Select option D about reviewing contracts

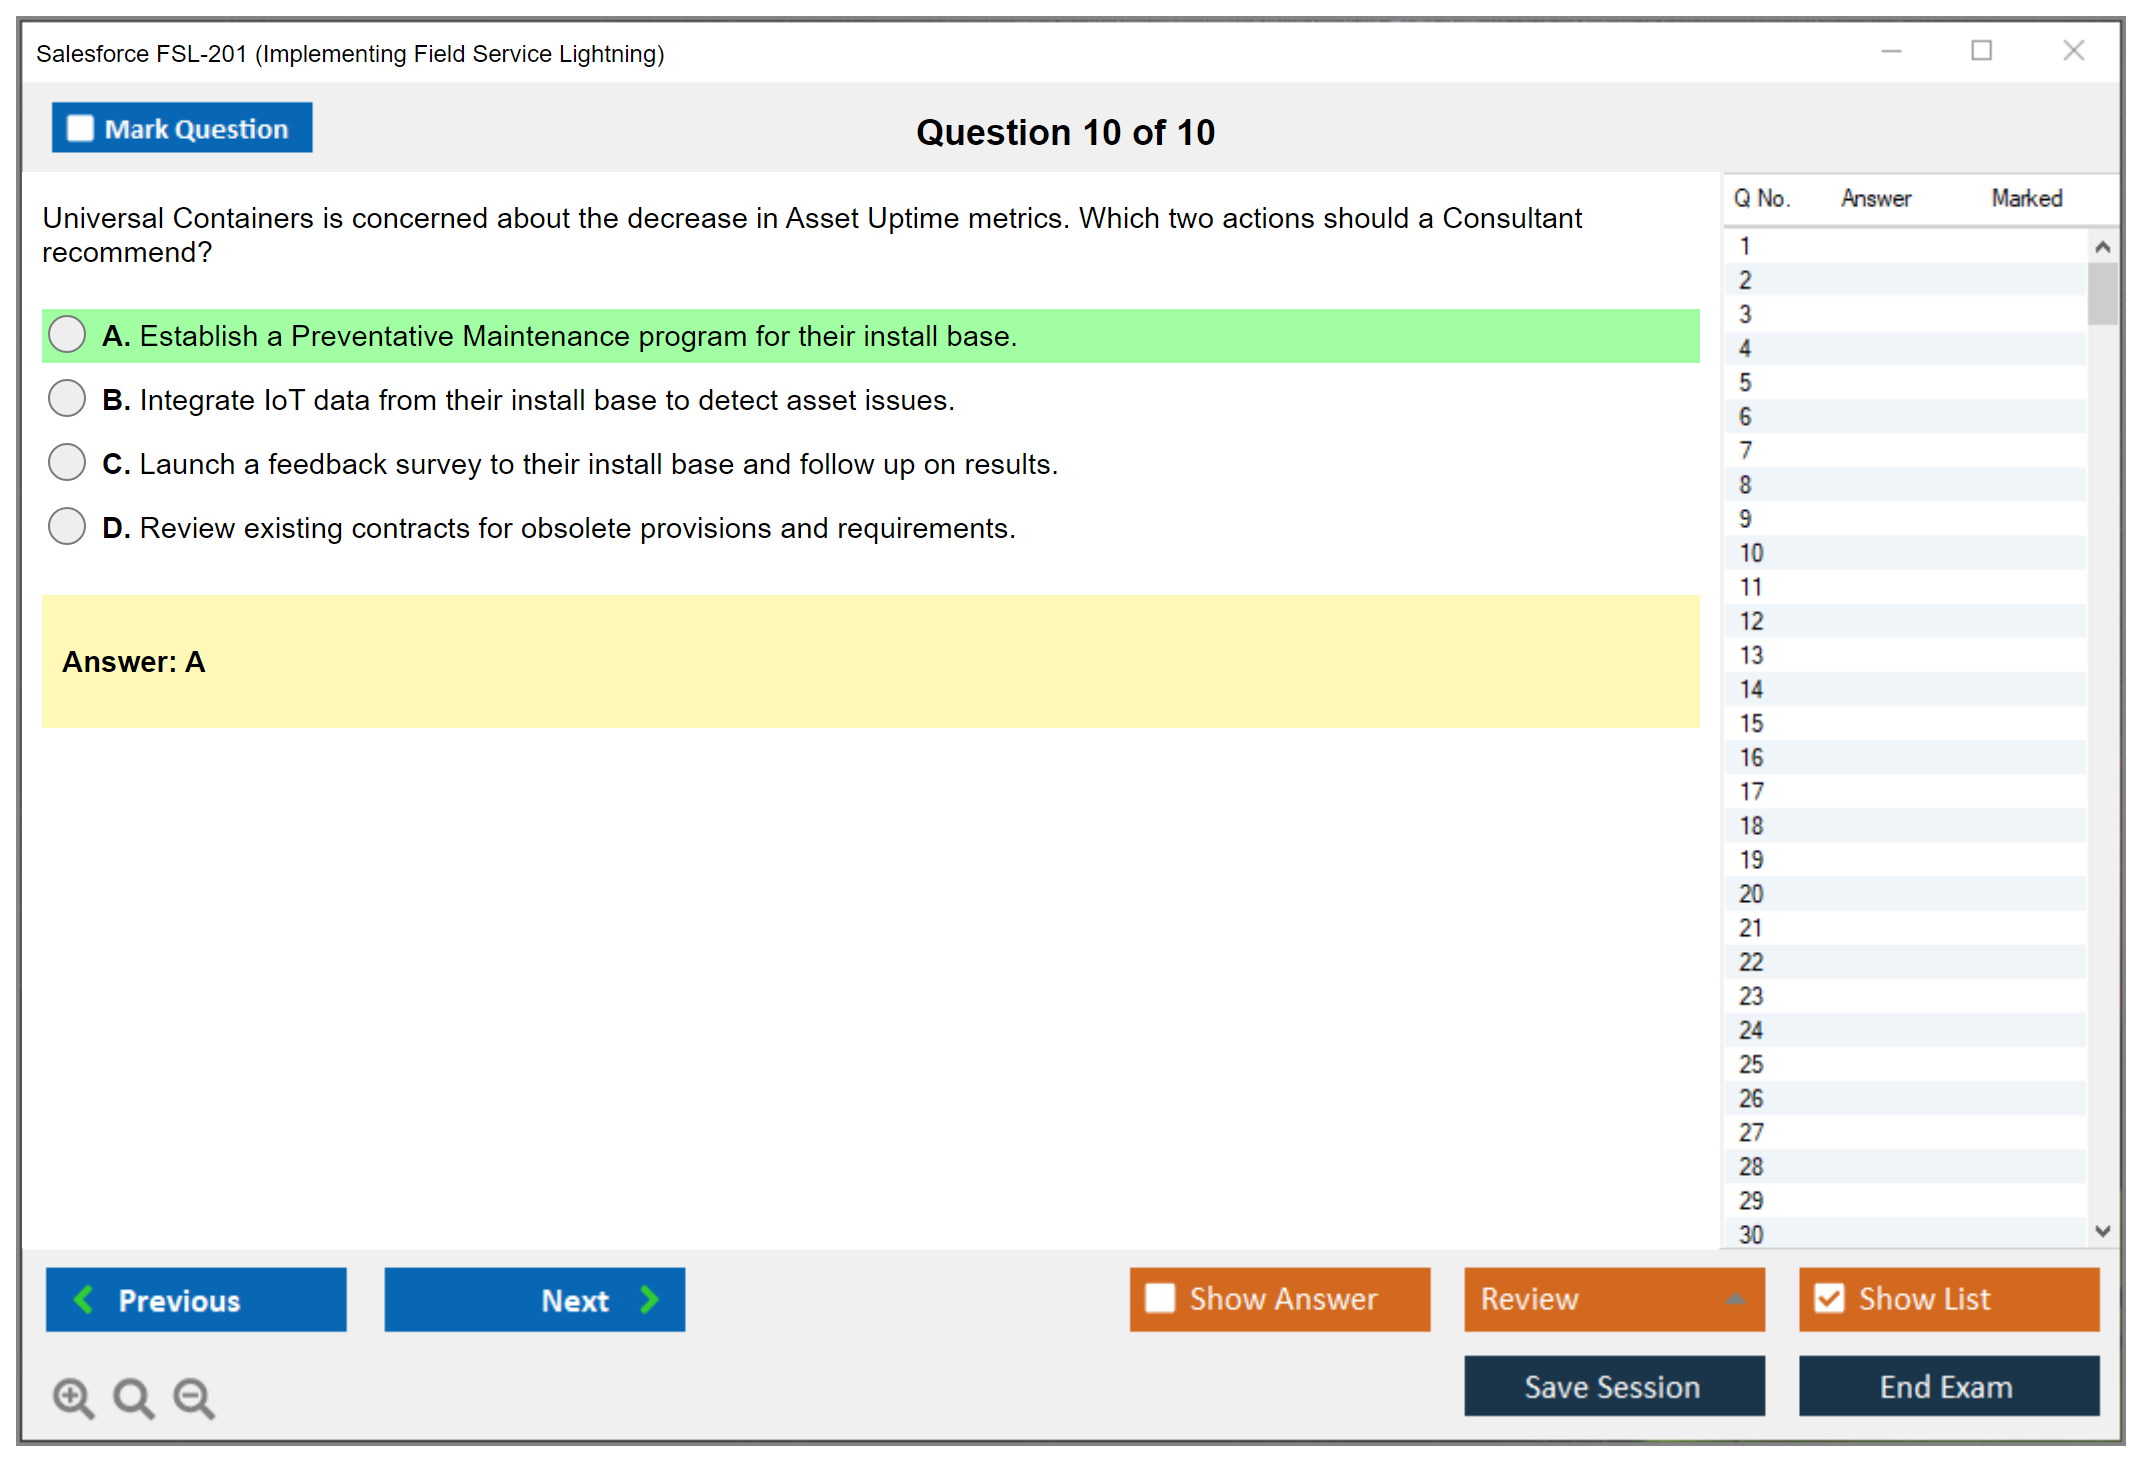pos(67,527)
